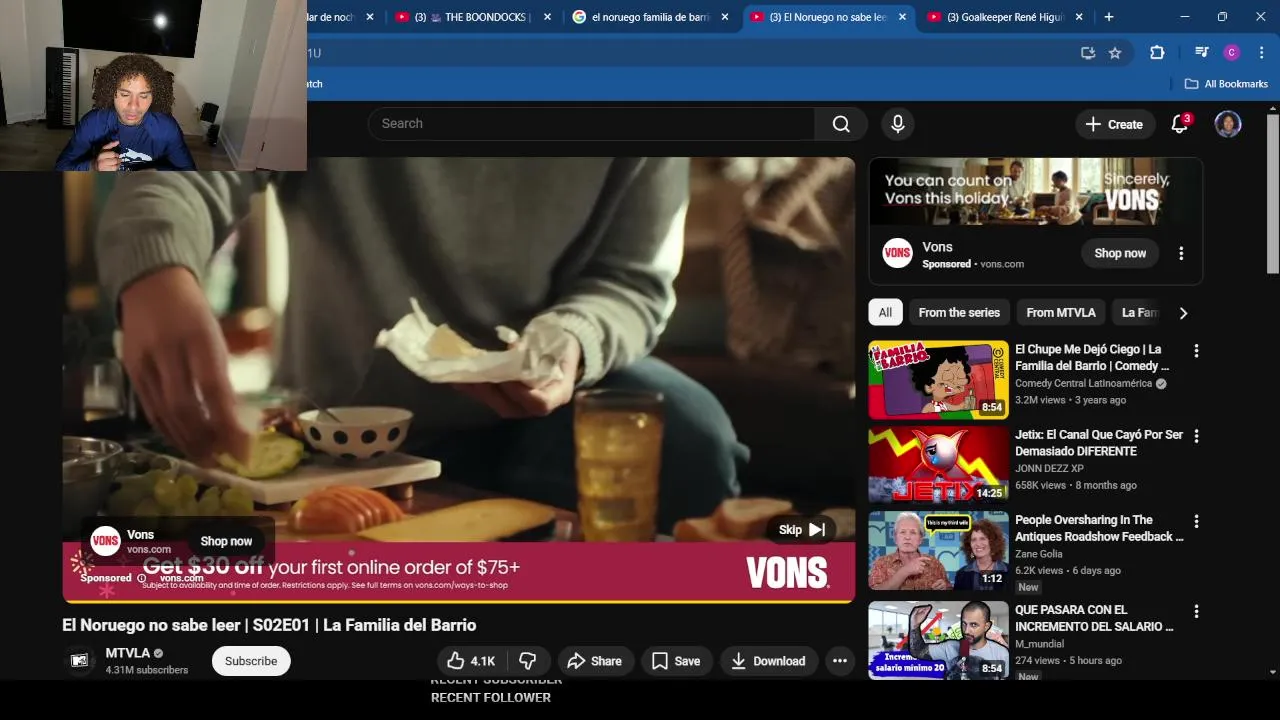Viewport: 1280px width, 720px height.
Task: Open the Comedy Central Latinoamérica channel name
Action: point(1084,384)
